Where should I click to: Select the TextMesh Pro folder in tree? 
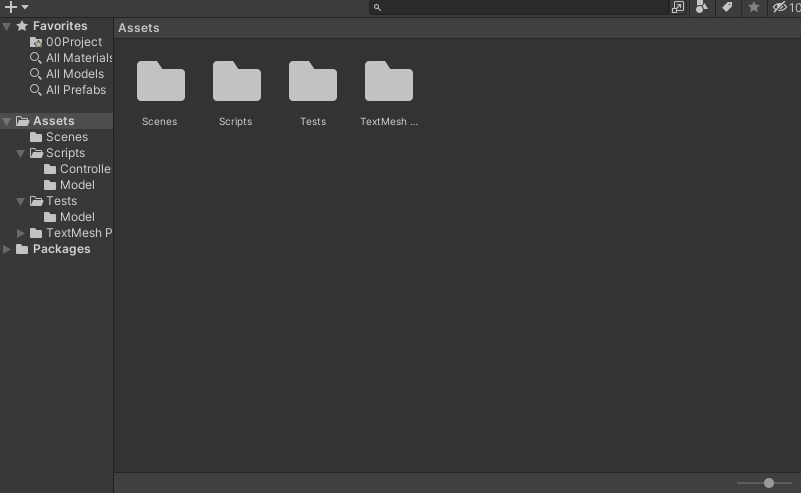(79, 233)
